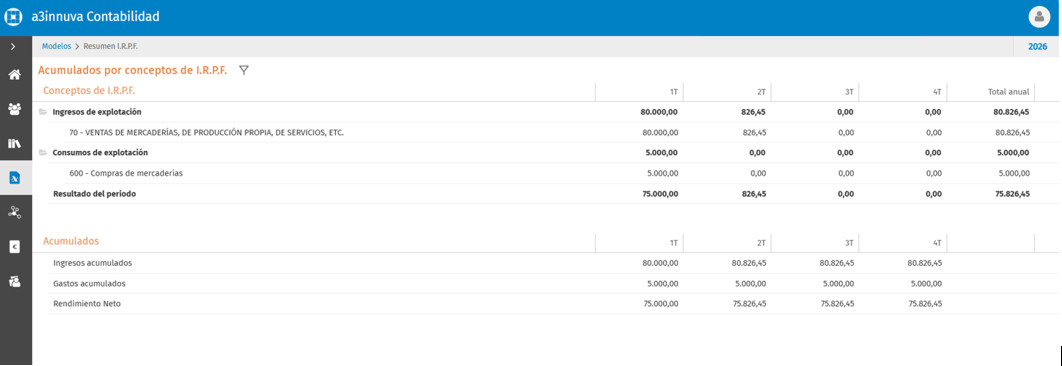The image size is (1062, 366).
Task: Select the highlighted document icon in sidebar
Action: (x=14, y=178)
